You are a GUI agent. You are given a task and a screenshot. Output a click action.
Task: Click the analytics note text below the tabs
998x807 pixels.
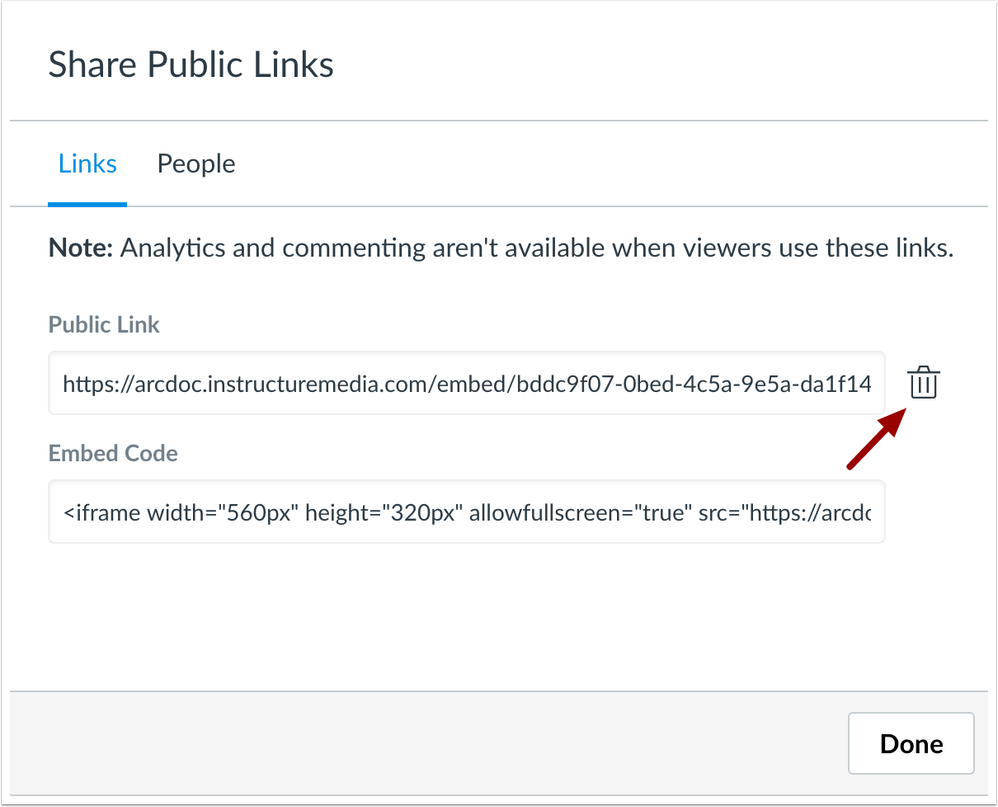tap(500, 247)
